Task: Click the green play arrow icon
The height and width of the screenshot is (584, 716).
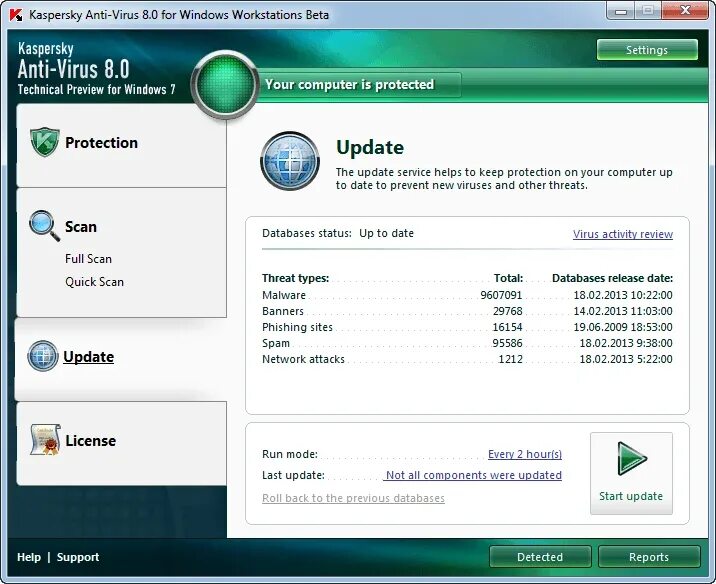Action: [632, 458]
